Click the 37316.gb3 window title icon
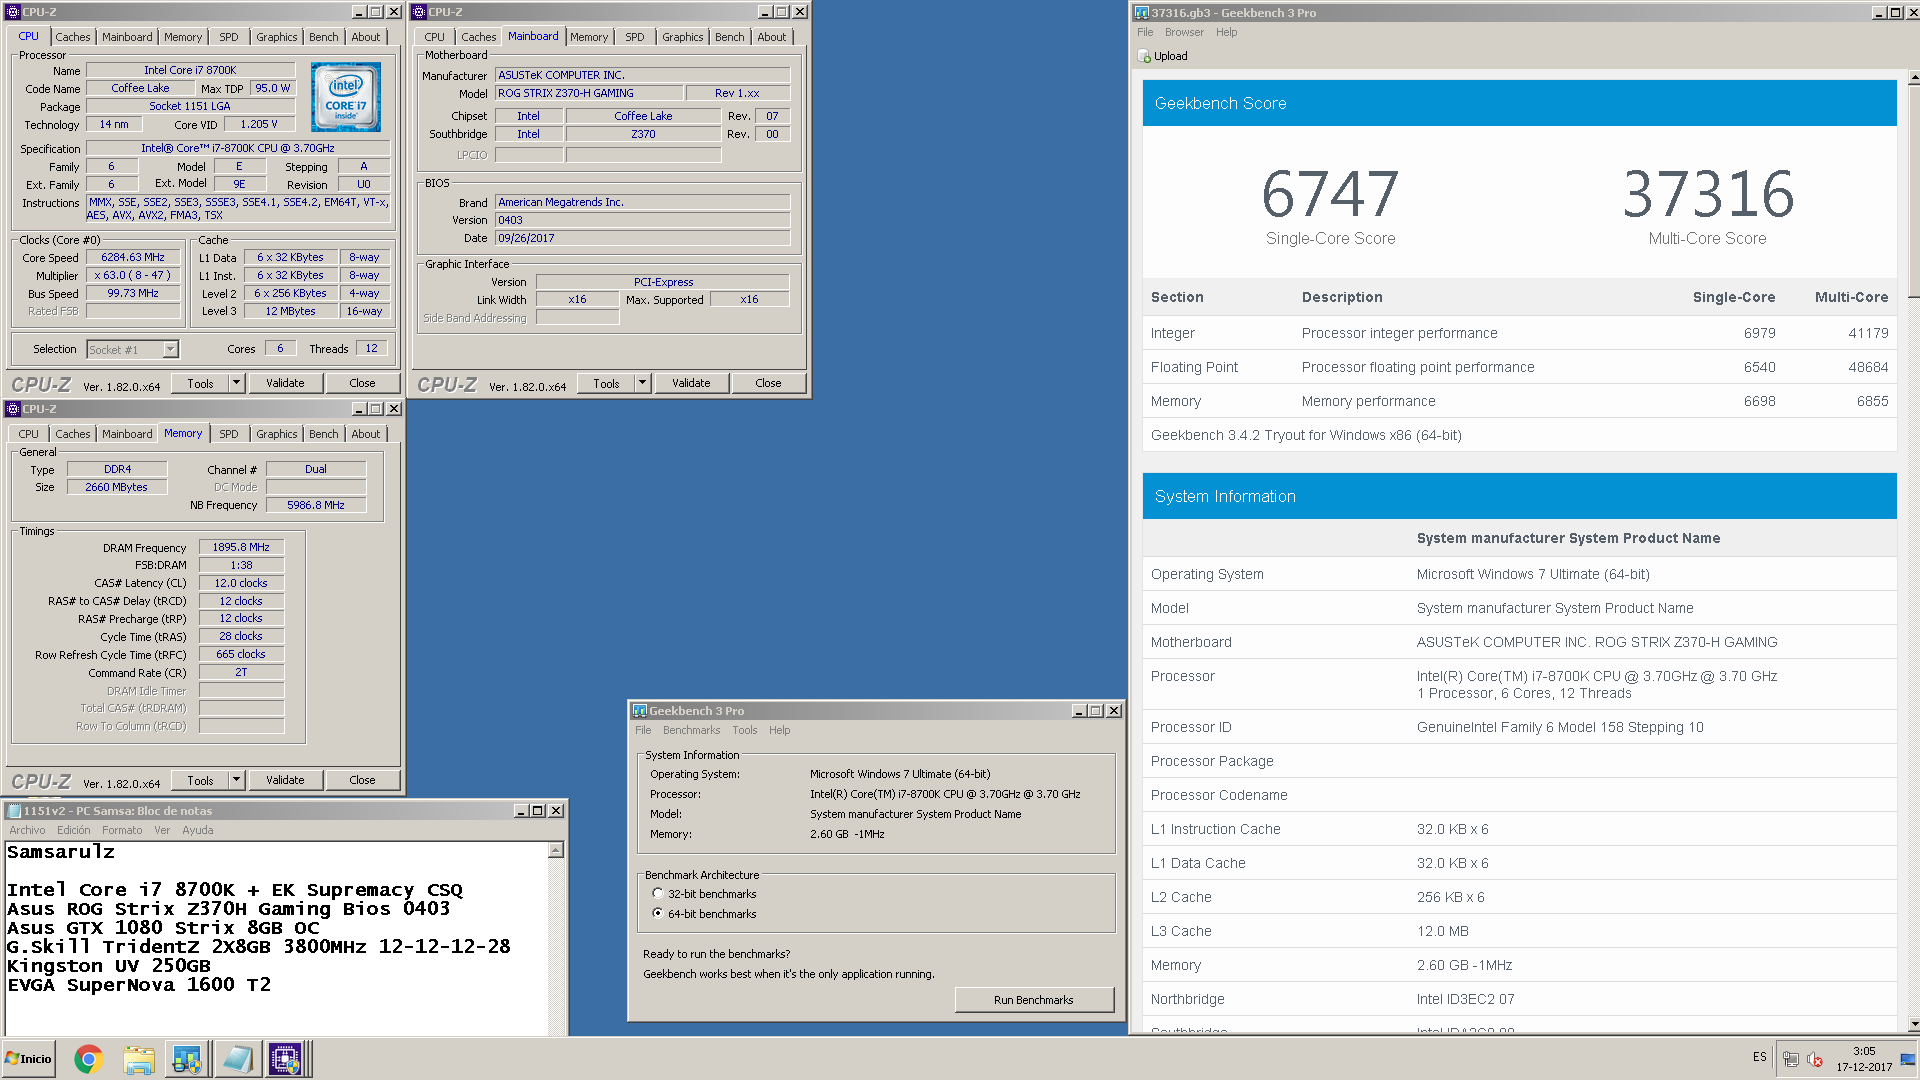Viewport: 1920px width, 1080px height. (1142, 13)
